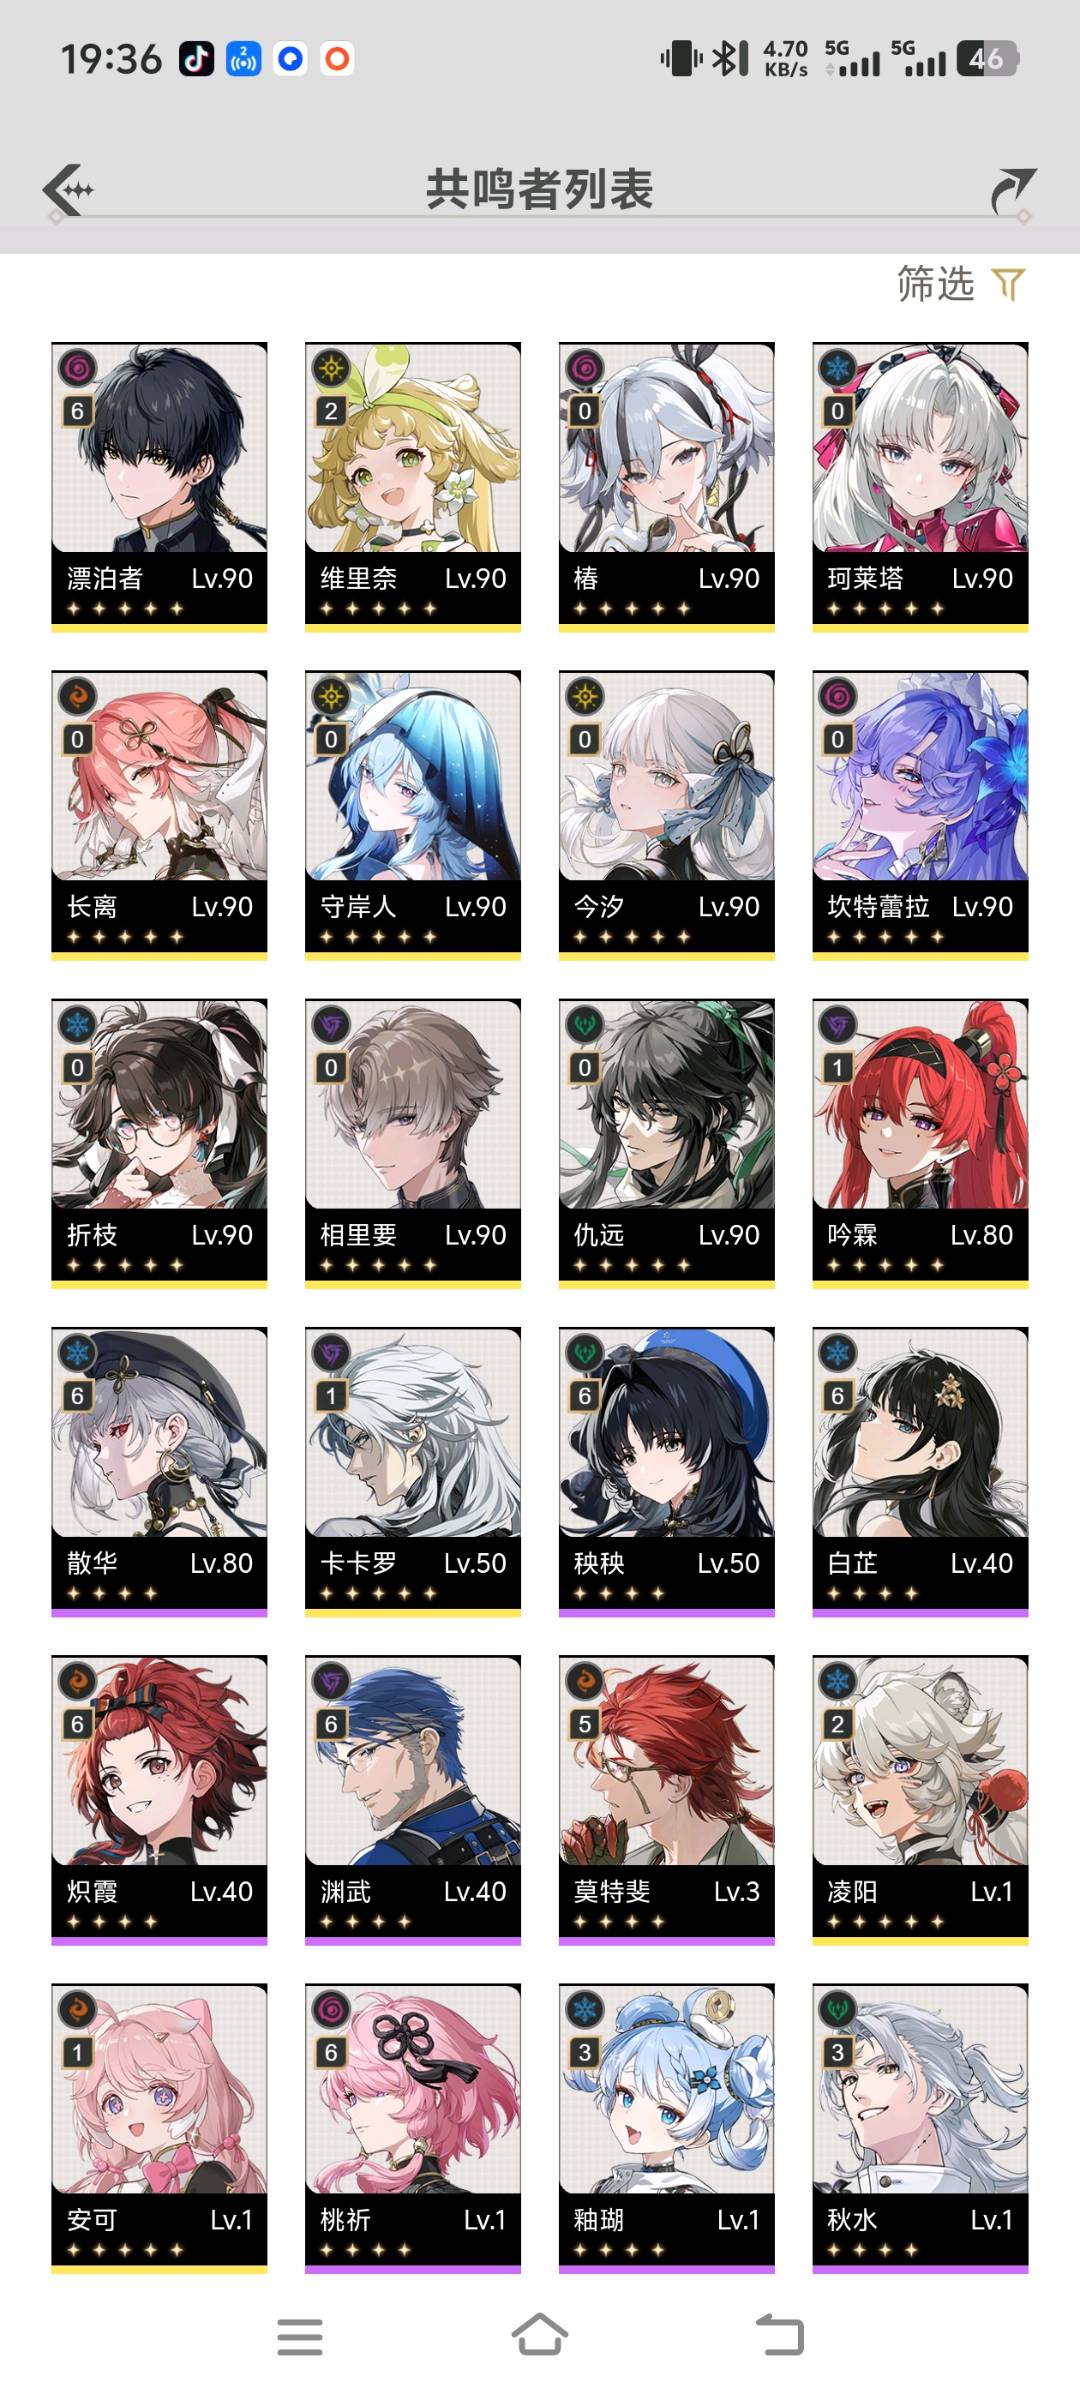The height and width of the screenshot is (2400, 1080).
Task: Open the 筛选 filter funnel icon
Action: [1008, 285]
